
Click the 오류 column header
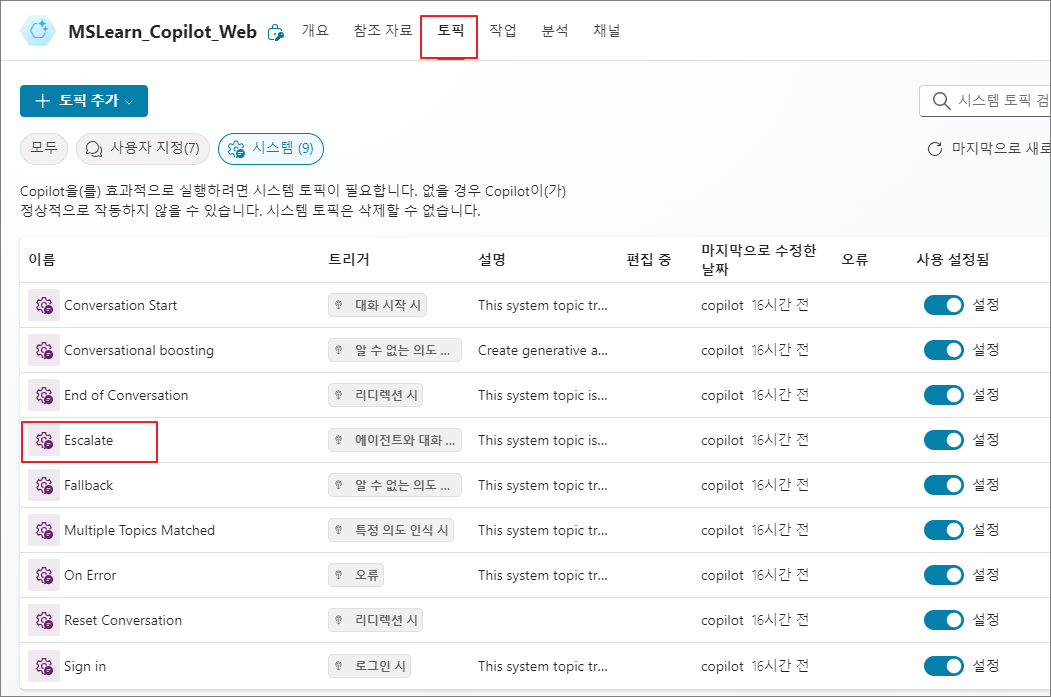click(855, 259)
